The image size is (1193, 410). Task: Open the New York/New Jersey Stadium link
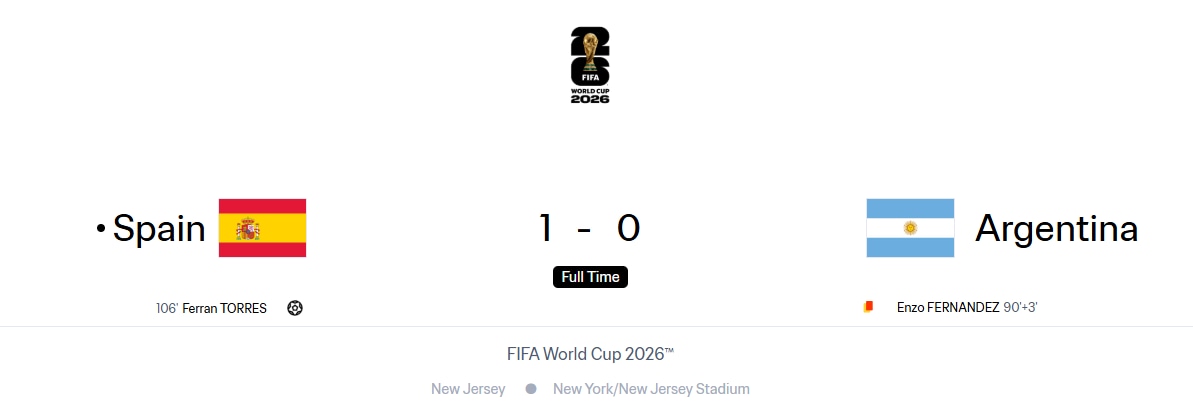point(651,389)
